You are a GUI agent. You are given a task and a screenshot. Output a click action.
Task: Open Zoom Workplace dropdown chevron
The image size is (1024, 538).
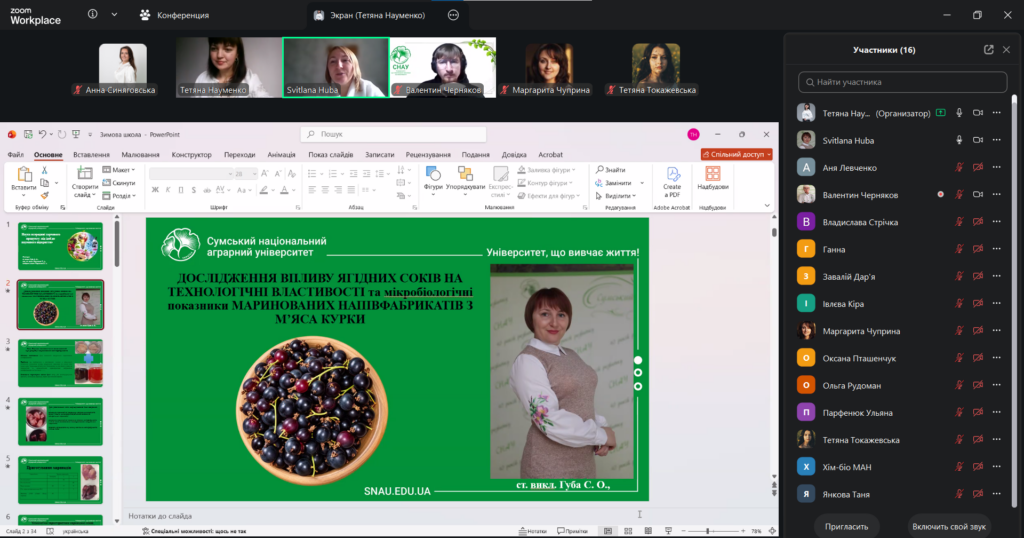click(114, 14)
